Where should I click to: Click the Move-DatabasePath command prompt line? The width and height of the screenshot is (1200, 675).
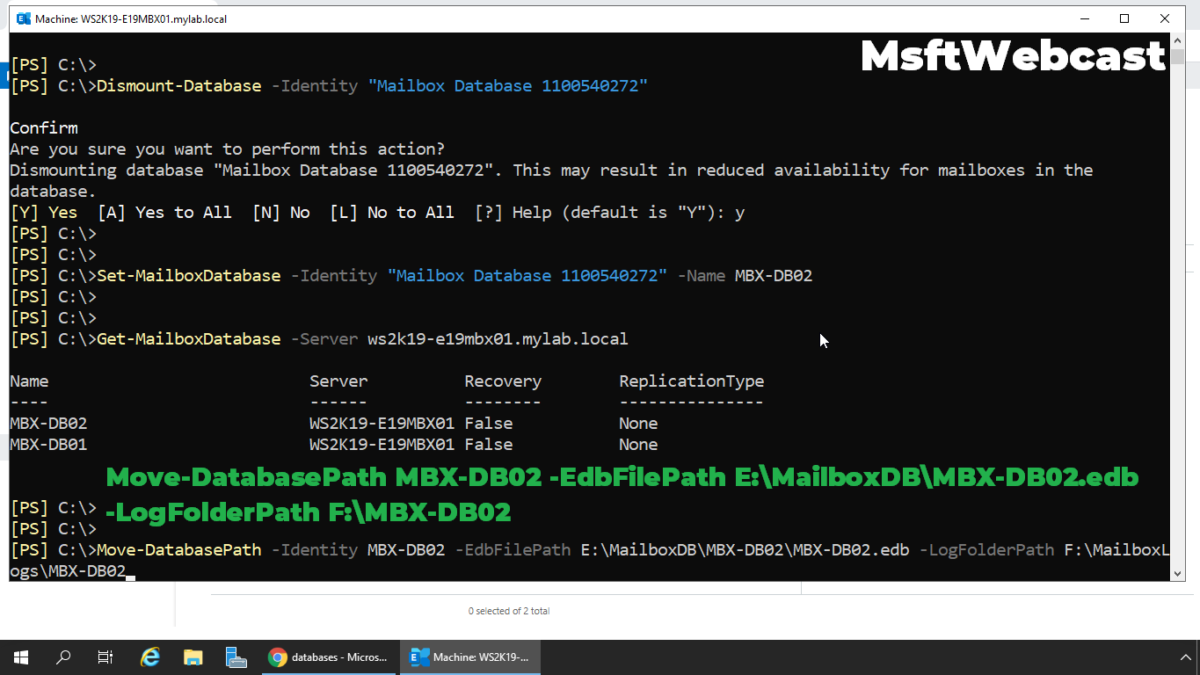point(500,550)
